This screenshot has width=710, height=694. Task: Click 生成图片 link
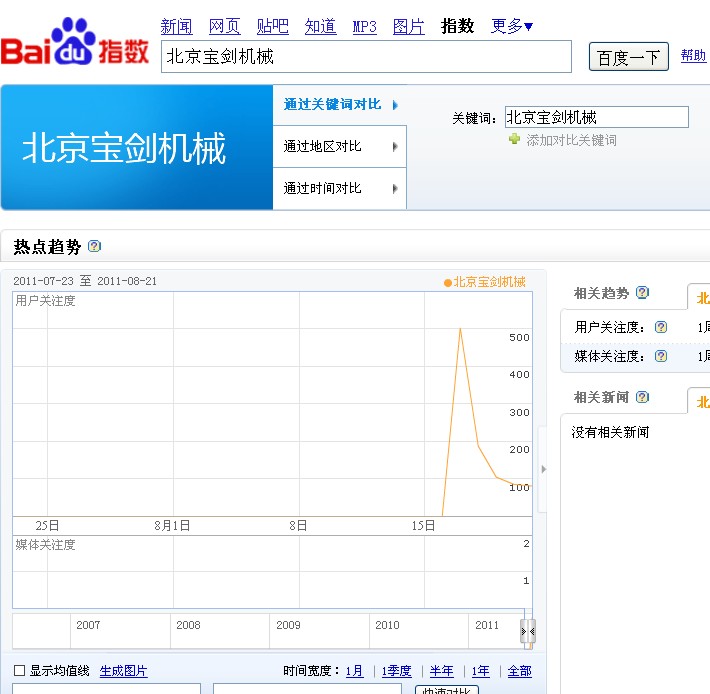124,670
